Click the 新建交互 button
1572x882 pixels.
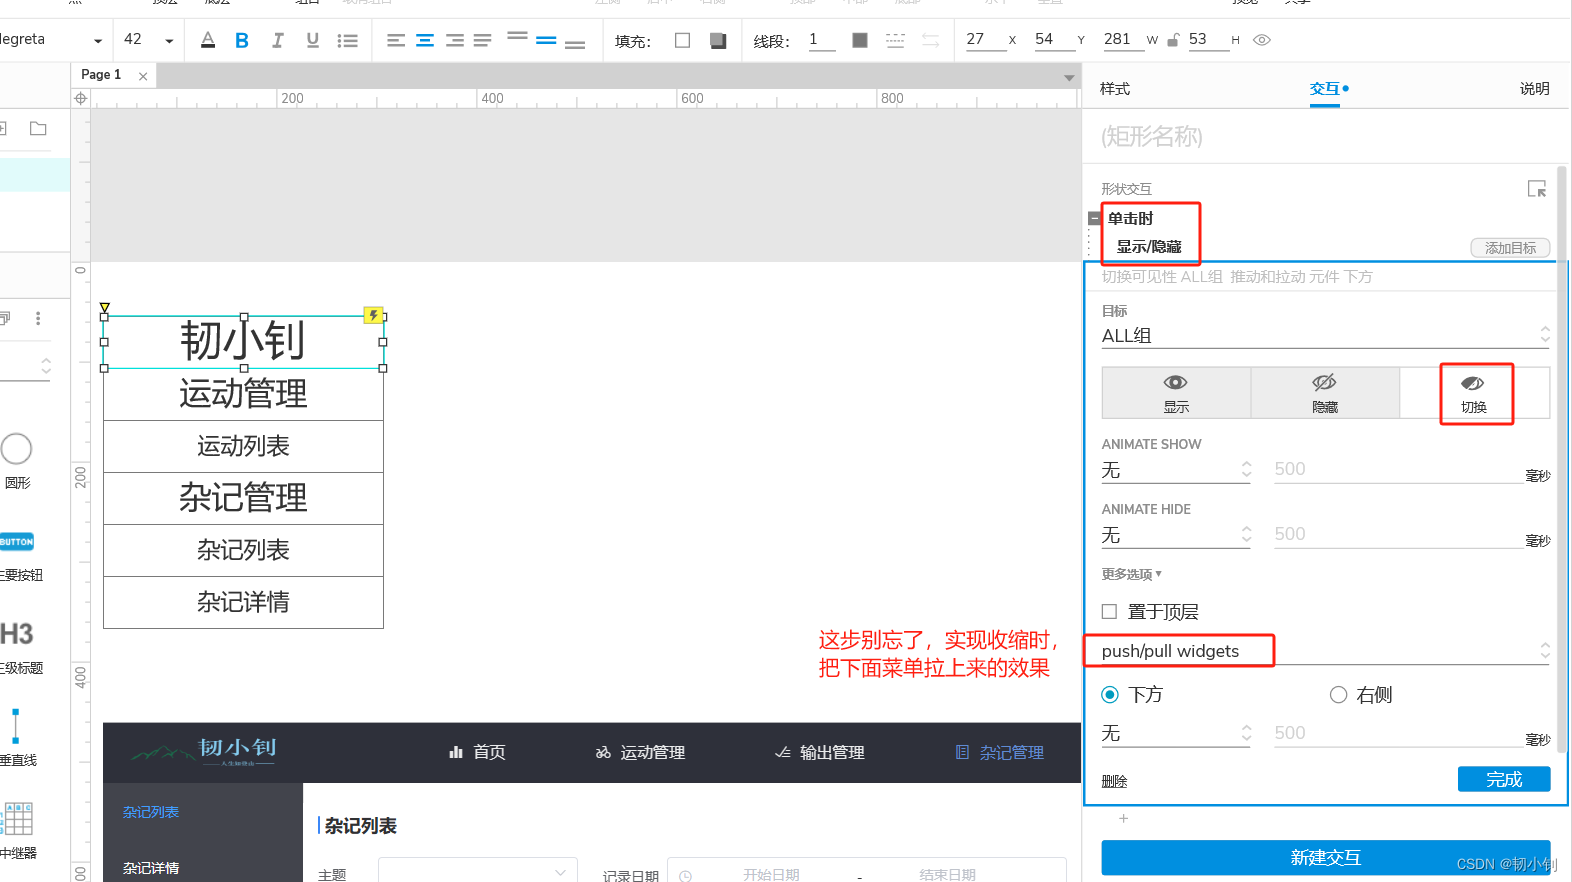tap(1326, 858)
